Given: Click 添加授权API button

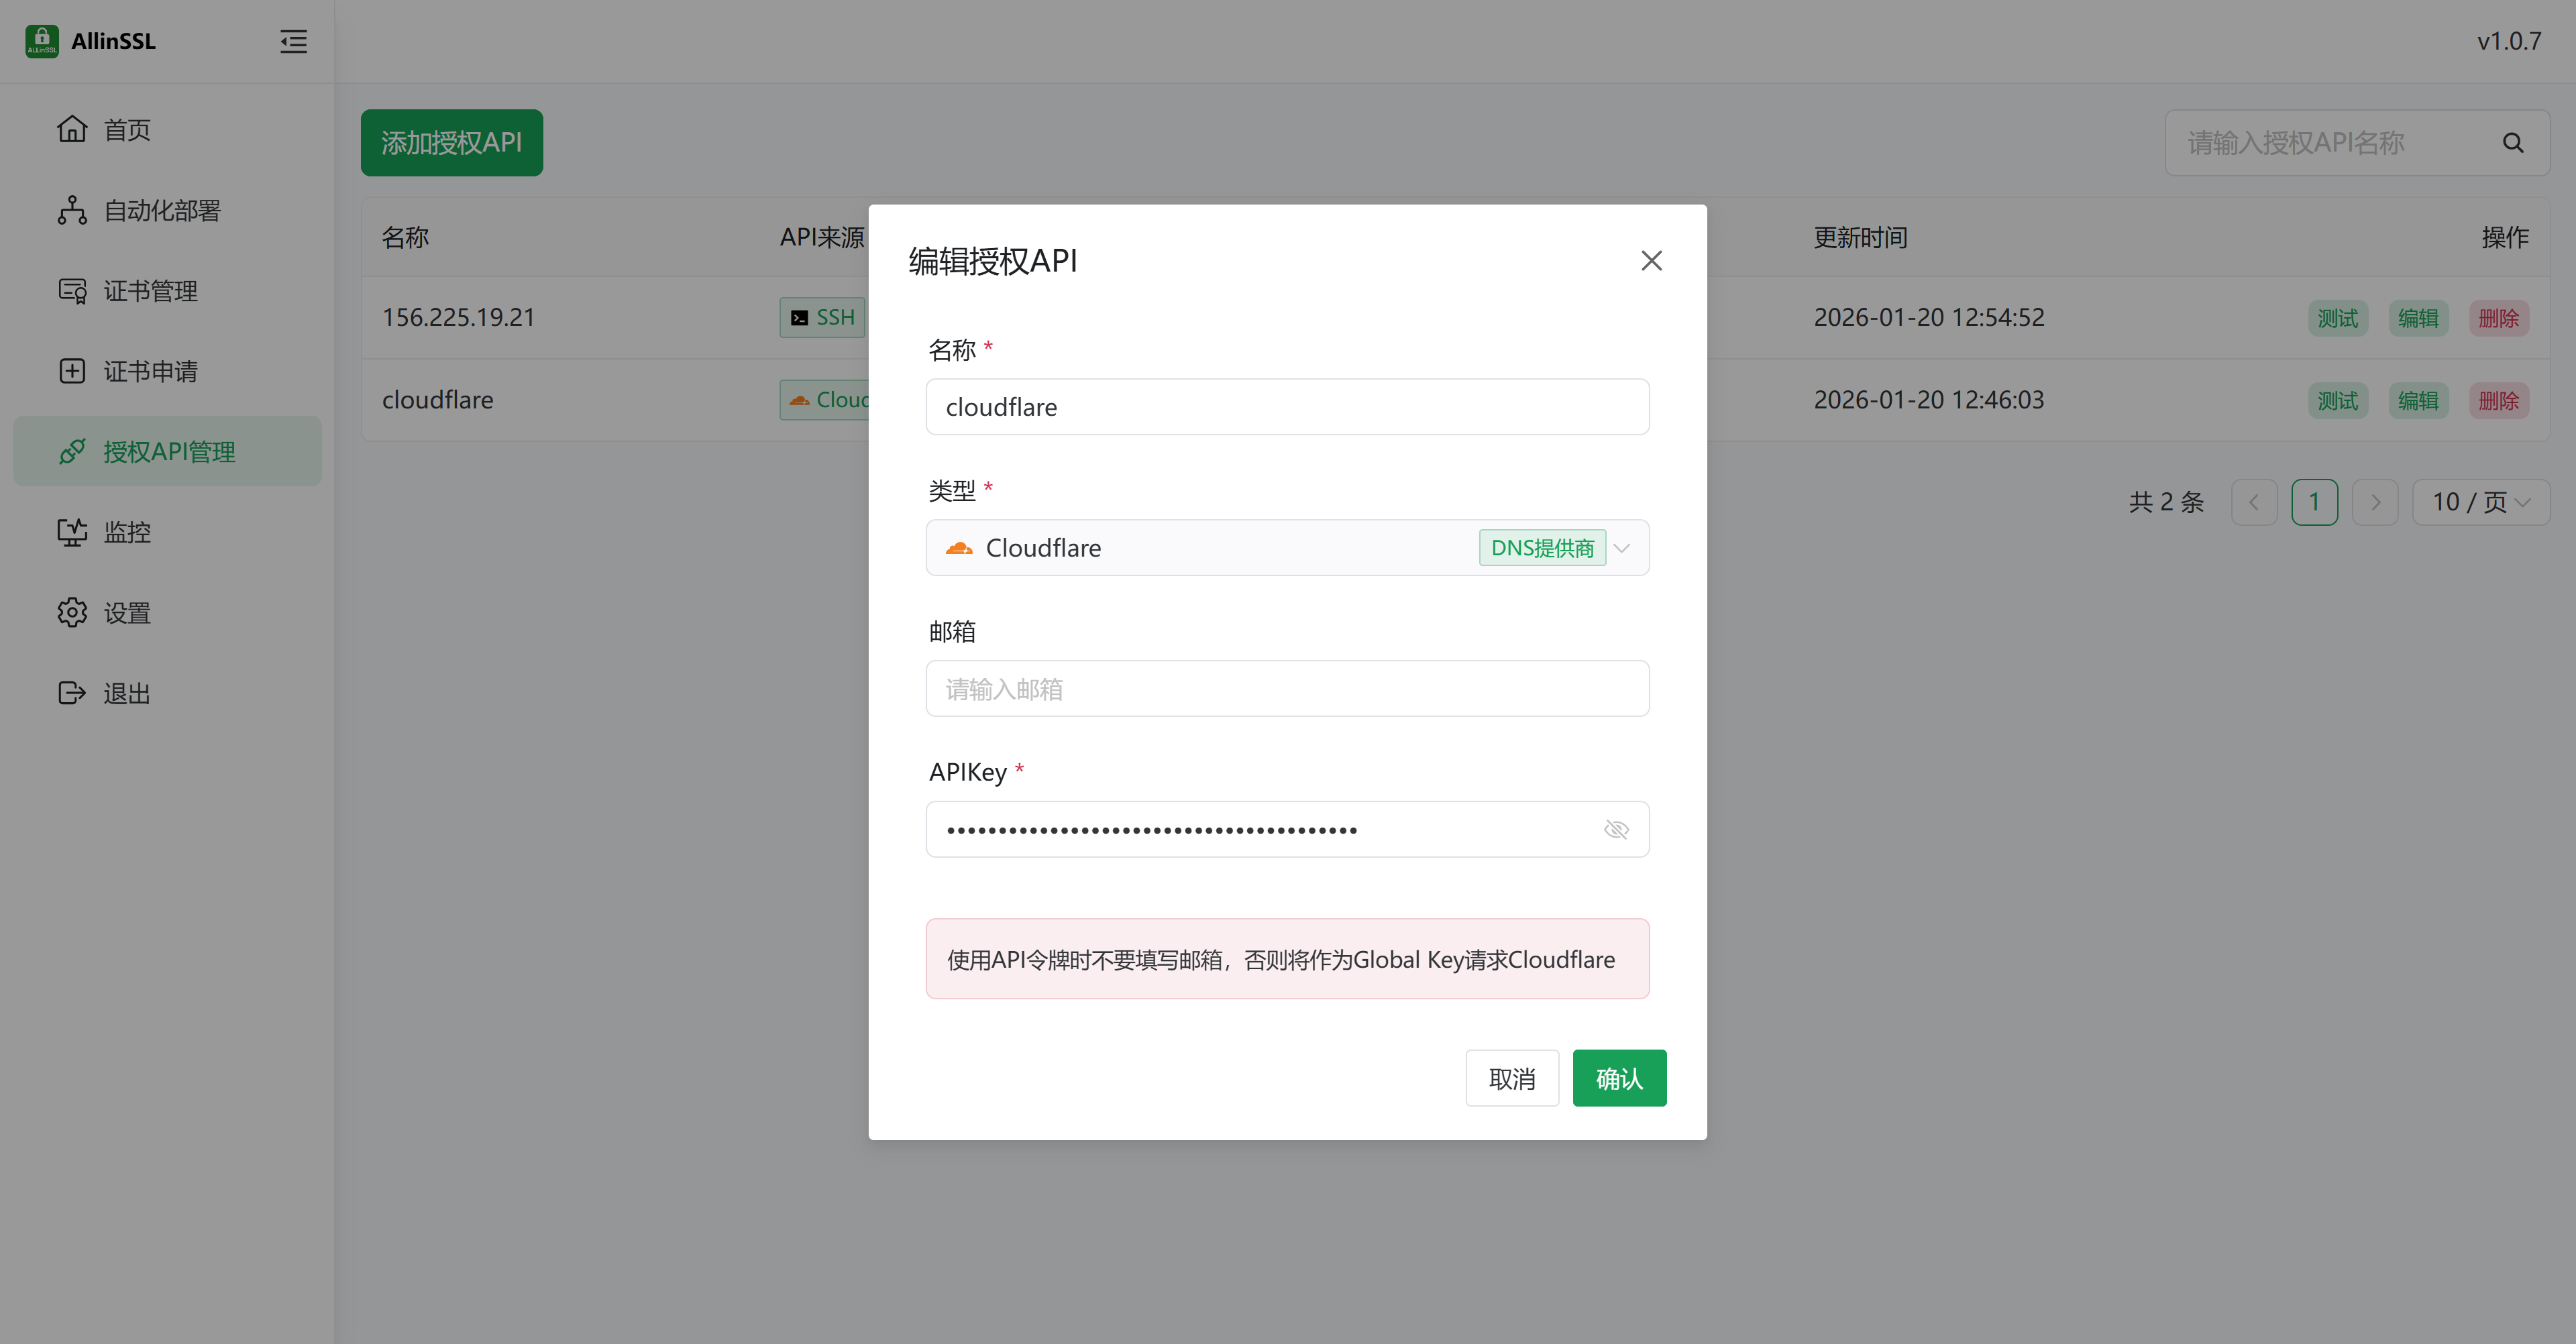Looking at the screenshot, I should tap(452, 143).
